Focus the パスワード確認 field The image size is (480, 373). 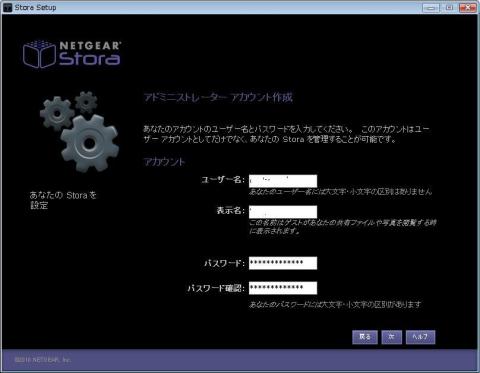point(283,288)
